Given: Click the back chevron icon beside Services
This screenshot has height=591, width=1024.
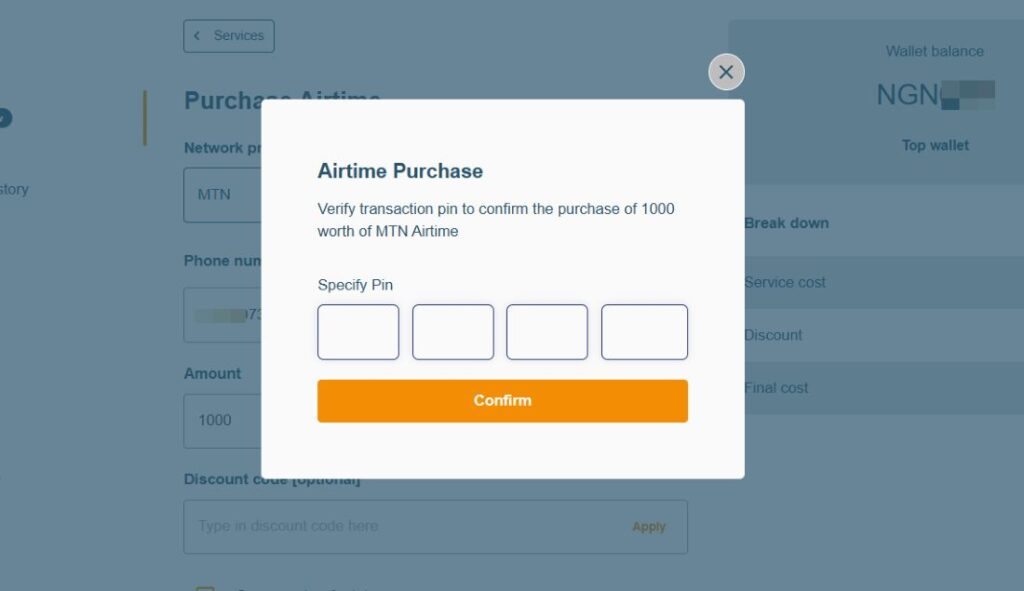Looking at the screenshot, I should (197, 35).
